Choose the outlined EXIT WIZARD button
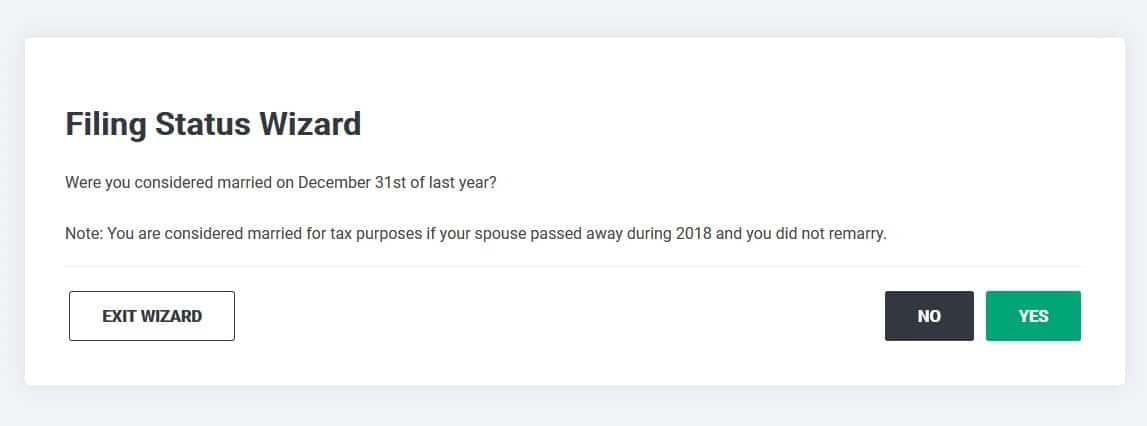Image resolution: width=1147 pixels, height=426 pixels. tap(152, 316)
